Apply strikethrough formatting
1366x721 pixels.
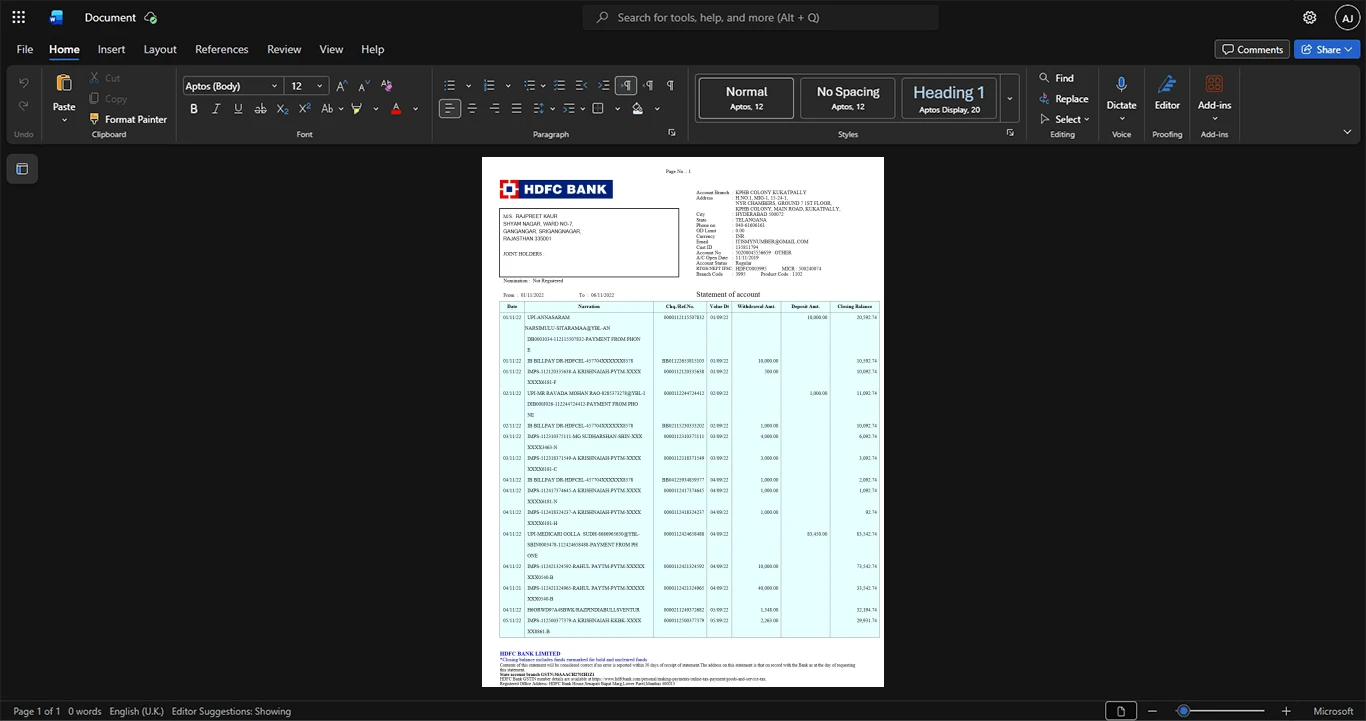tap(261, 108)
